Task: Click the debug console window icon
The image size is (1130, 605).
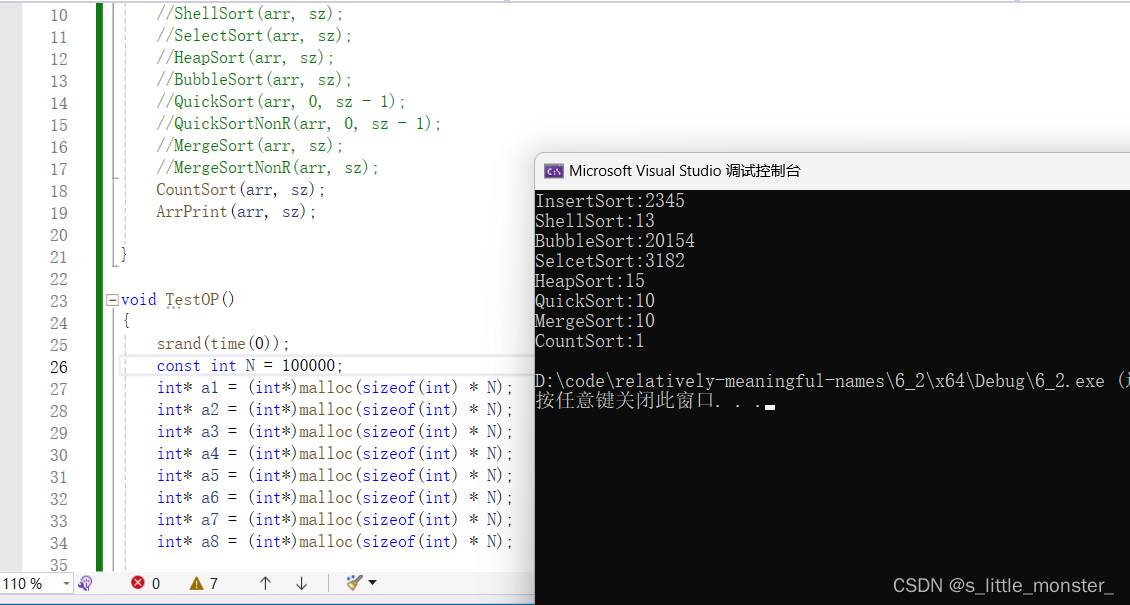Action: [x=553, y=171]
